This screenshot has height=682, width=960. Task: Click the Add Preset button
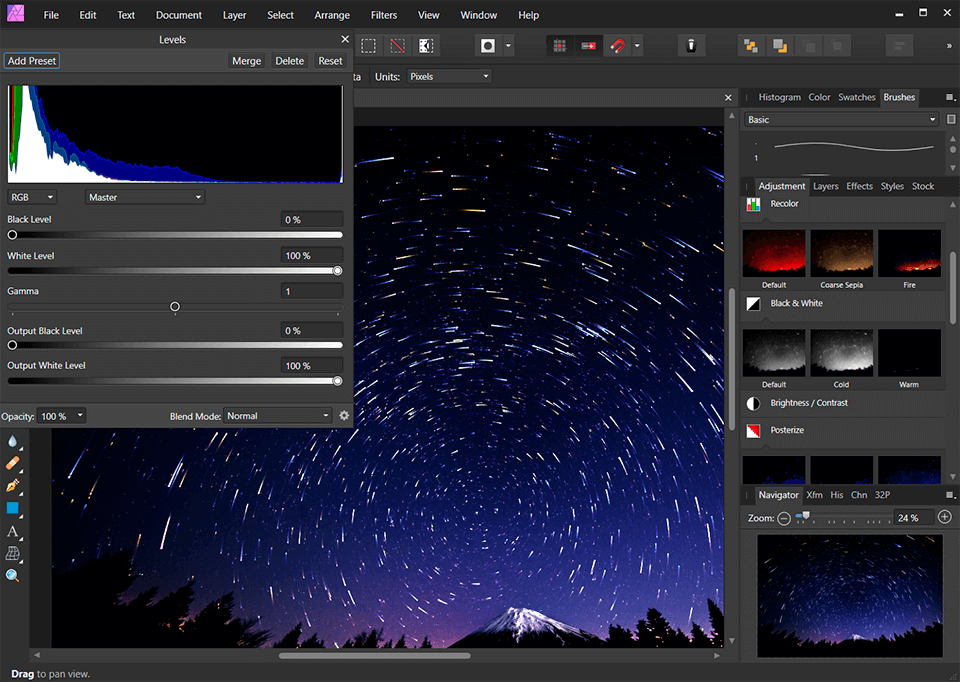point(31,60)
